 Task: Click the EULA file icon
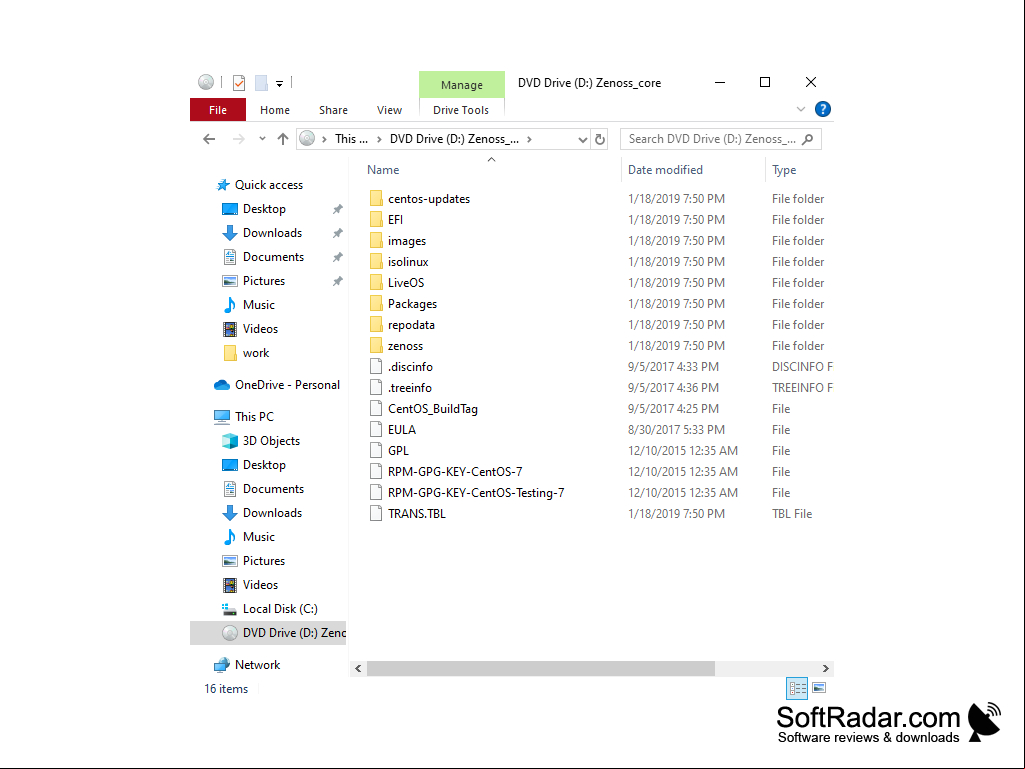point(376,429)
